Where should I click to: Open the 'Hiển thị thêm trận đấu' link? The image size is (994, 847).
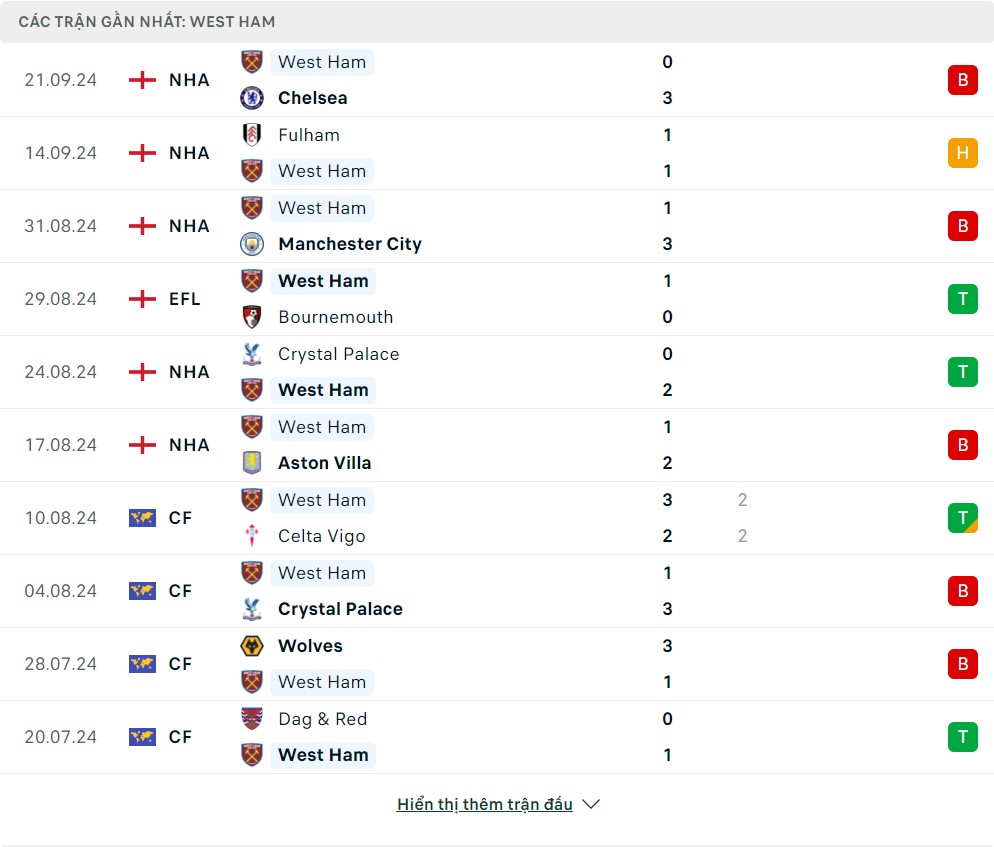(x=484, y=804)
